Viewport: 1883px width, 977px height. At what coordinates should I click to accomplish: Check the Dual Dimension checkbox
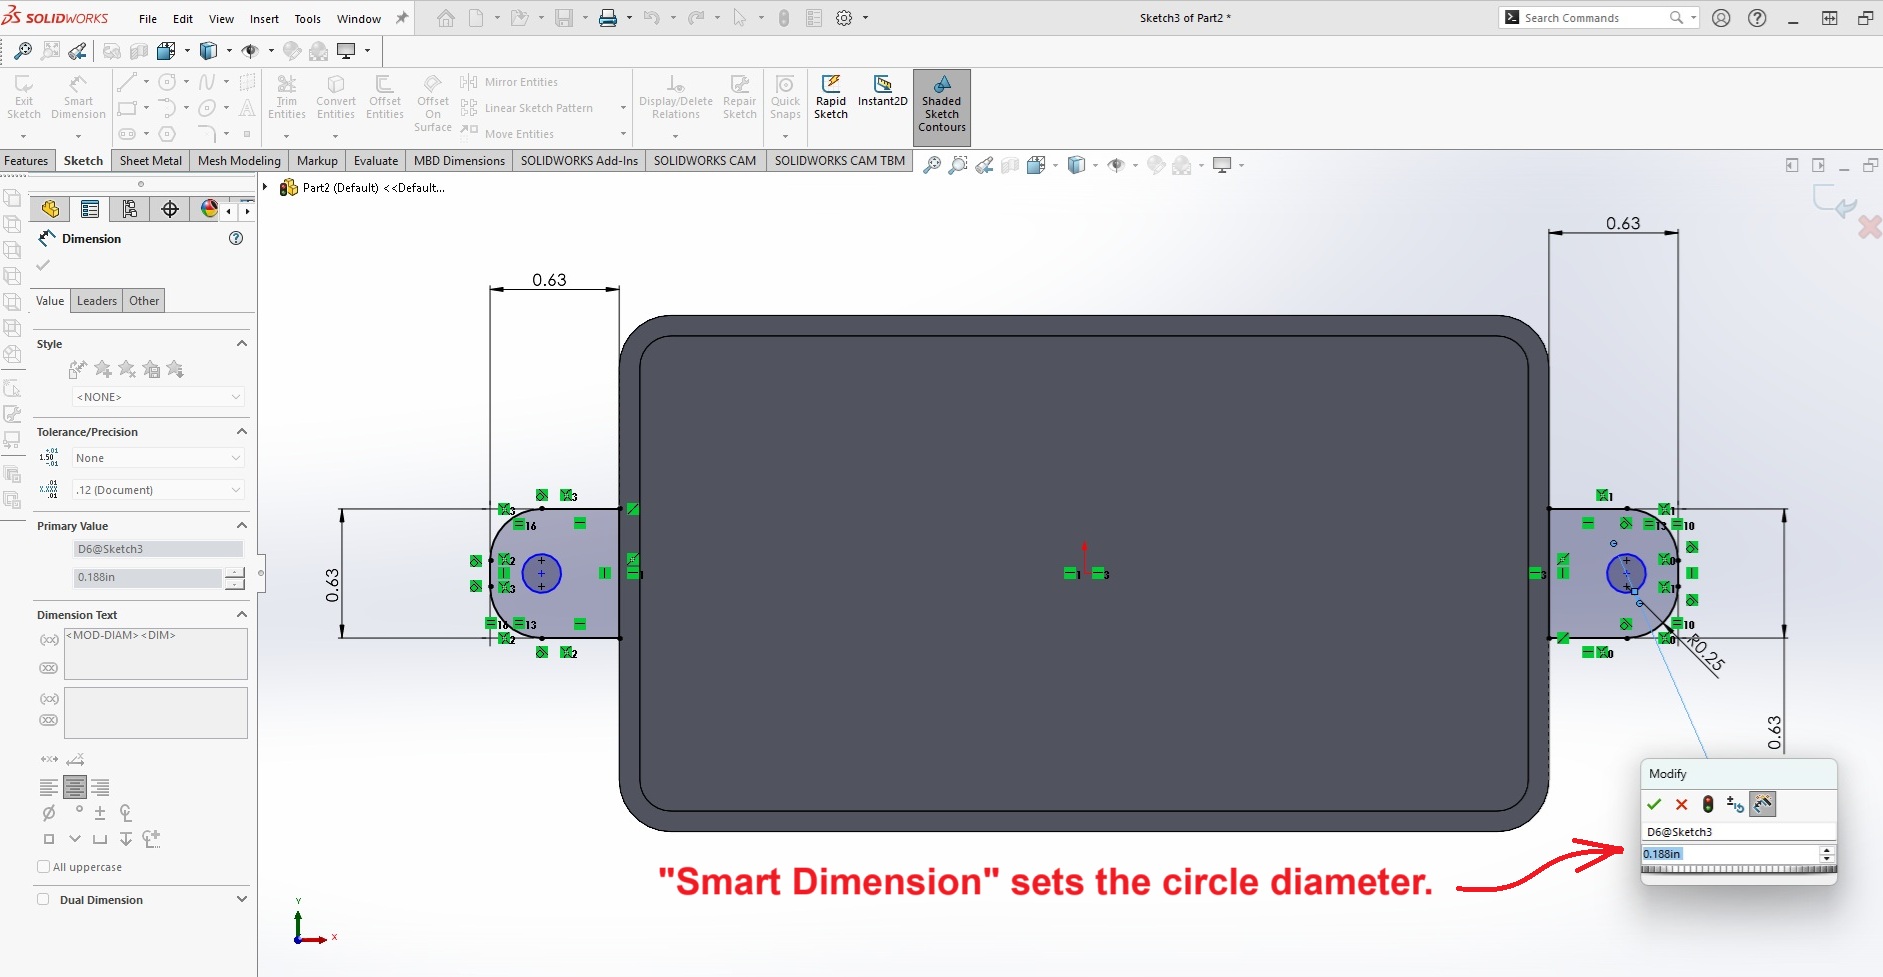pos(43,899)
